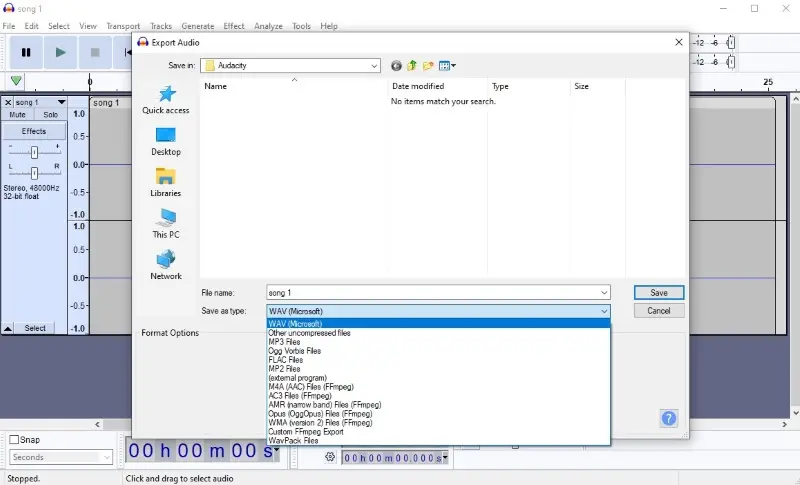Choose FLAC Files format

point(438,360)
